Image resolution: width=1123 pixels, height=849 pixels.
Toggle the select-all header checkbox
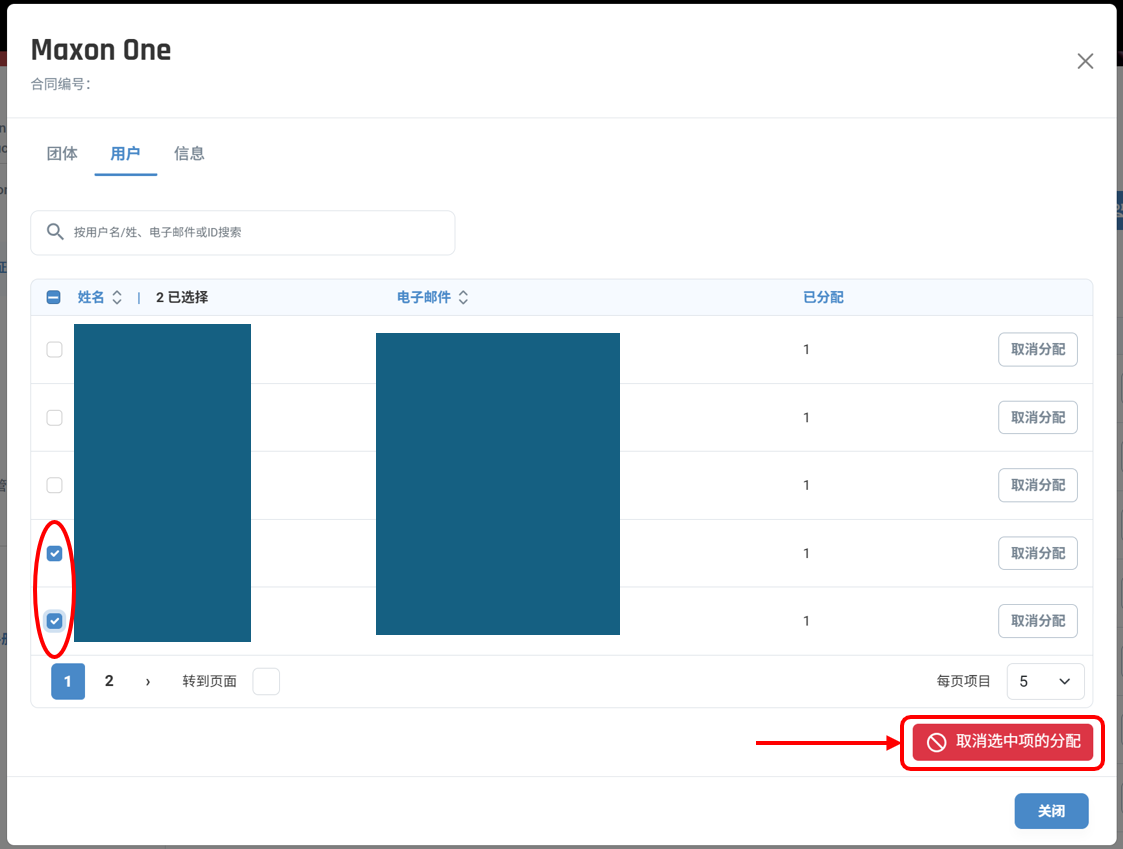(54, 297)
